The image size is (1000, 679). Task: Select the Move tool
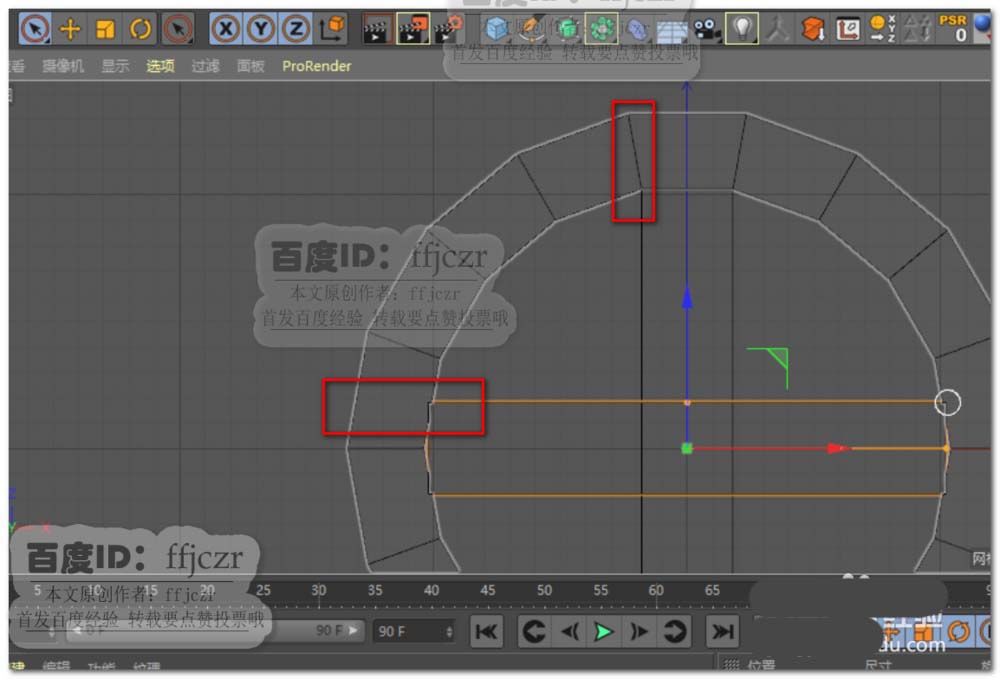pyautogui.click(x=70, y=29)
